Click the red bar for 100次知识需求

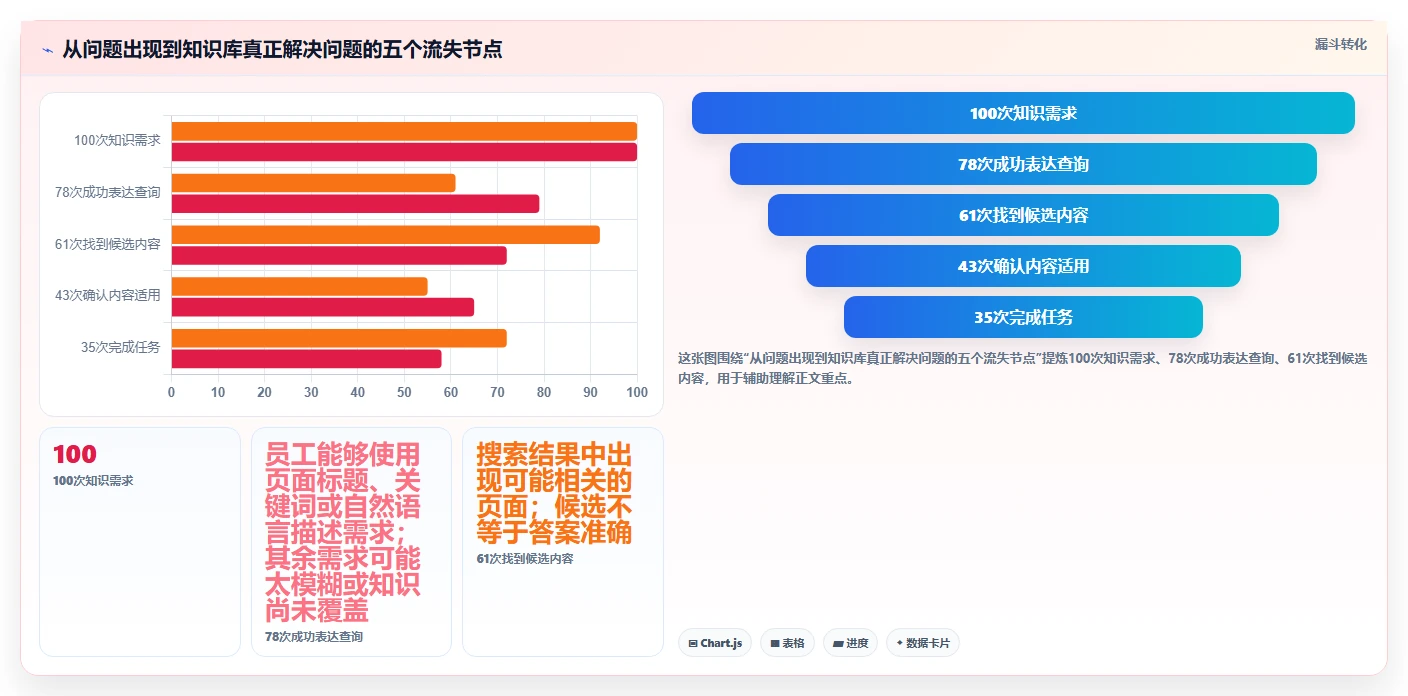click(x=404, y=152)
